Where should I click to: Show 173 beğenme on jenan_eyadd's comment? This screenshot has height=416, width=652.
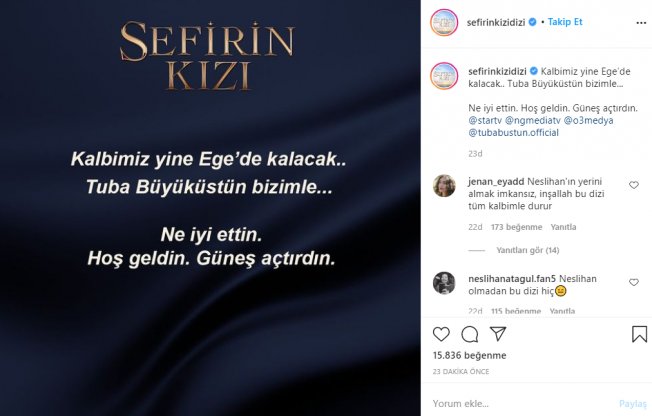click(516, 227)
